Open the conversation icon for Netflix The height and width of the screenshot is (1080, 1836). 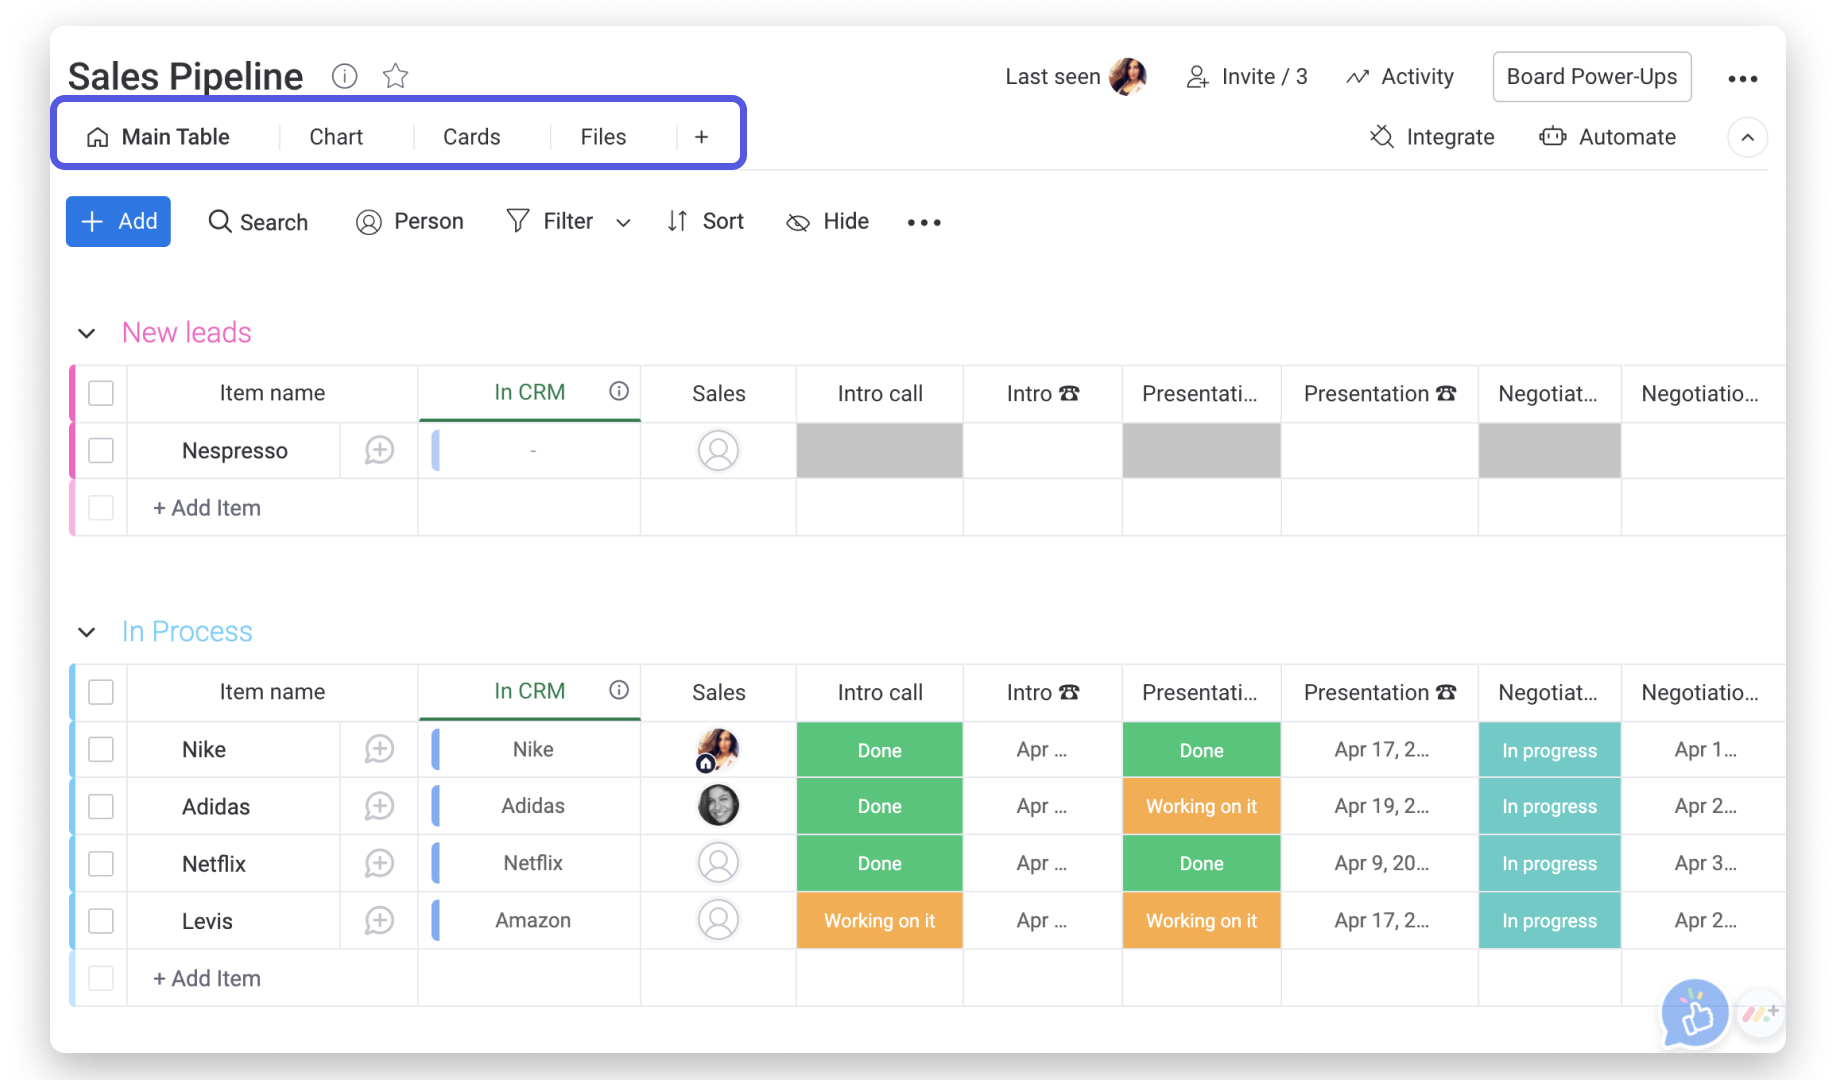379,863
